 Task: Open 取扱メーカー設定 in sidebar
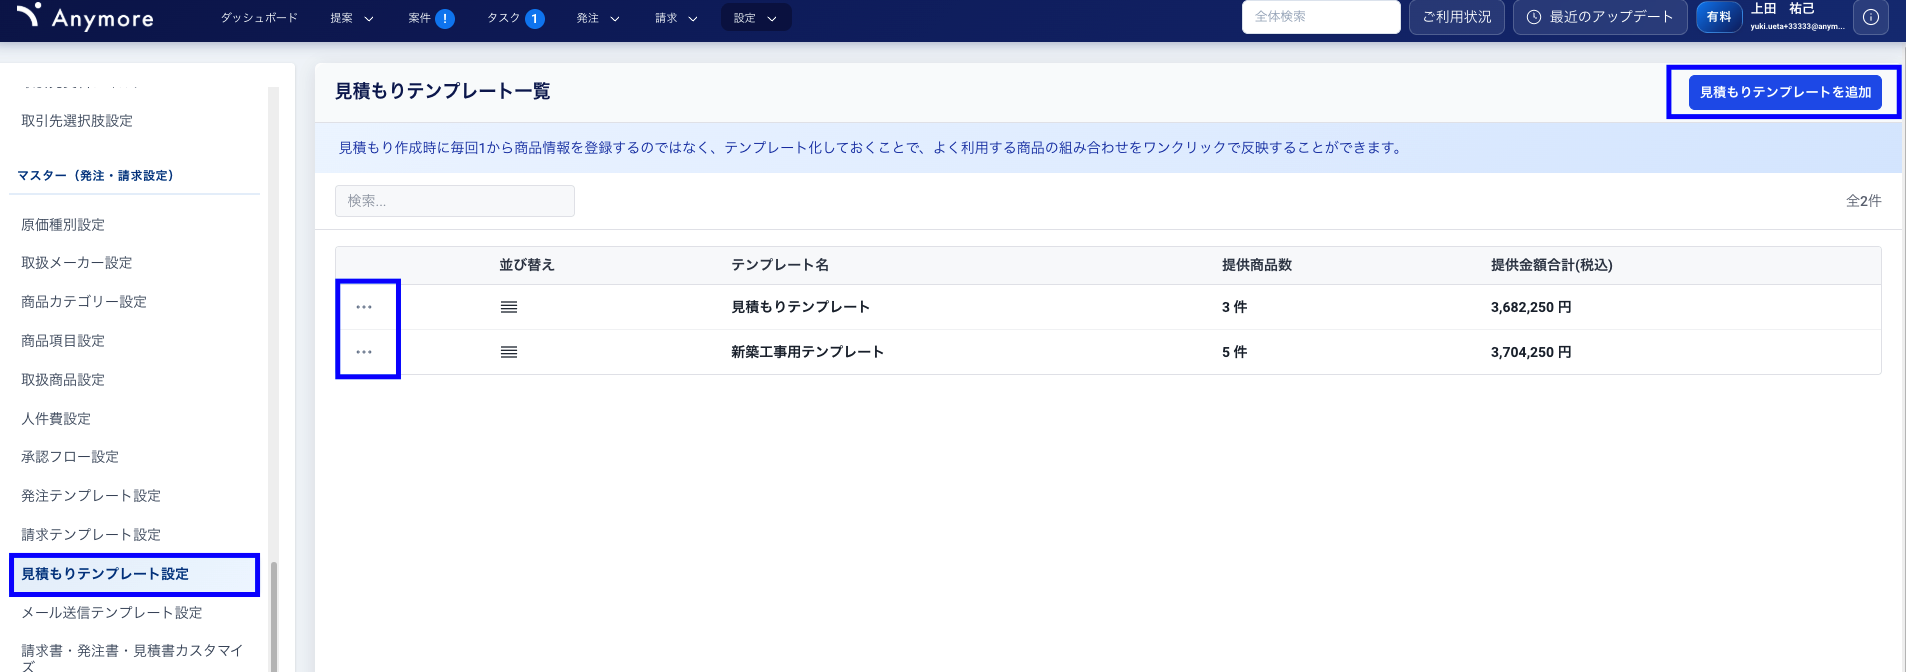pos(77,263)
